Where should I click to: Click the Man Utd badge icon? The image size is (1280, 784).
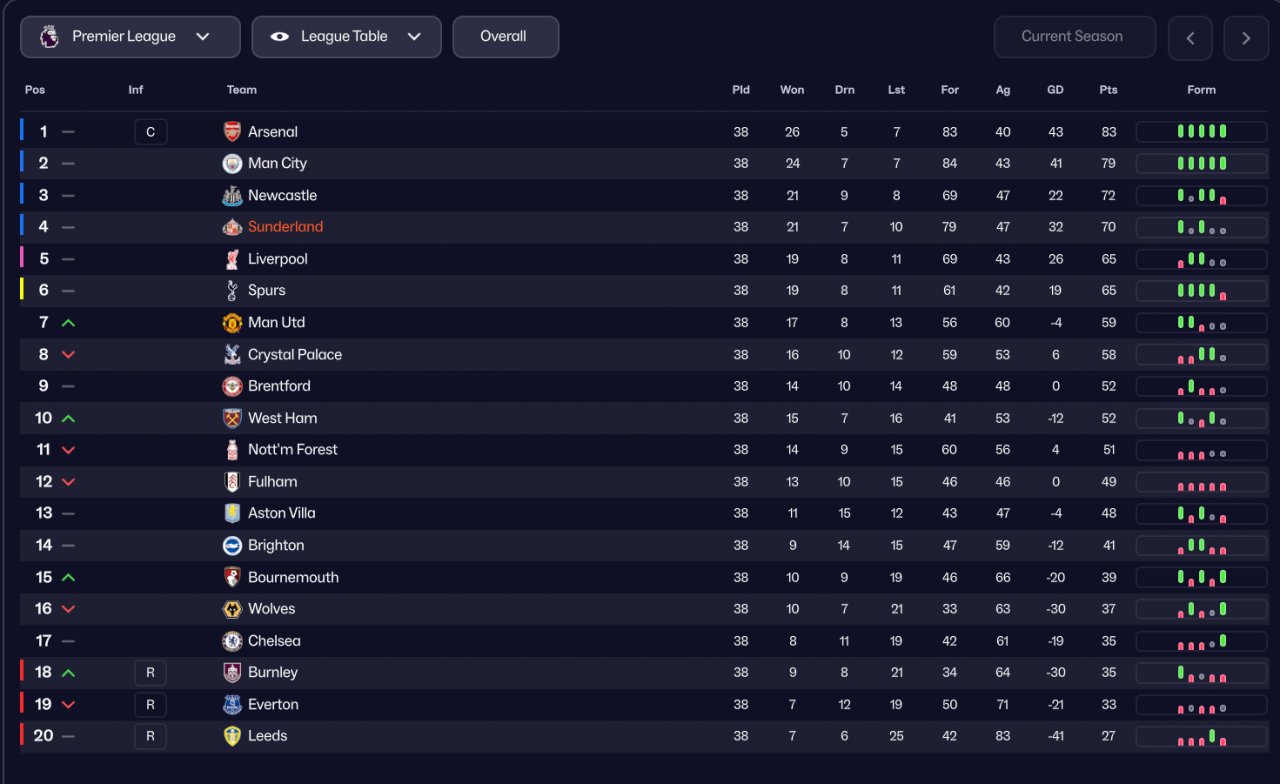point(232,323)
